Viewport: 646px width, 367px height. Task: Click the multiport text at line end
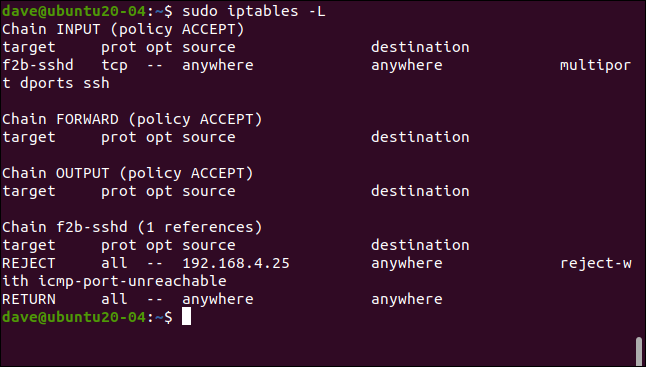coord(595,65)
